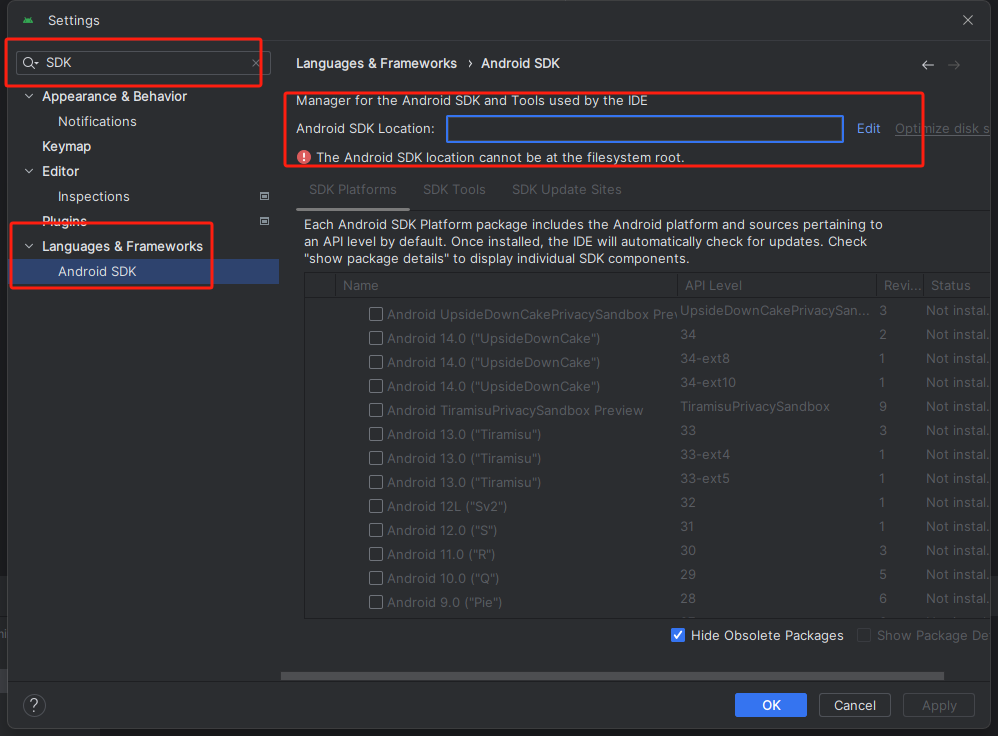The height and width of the screenshot is (736, 998).
Task: Switch to SDK Platforms tab
Action: click(353, 190)
